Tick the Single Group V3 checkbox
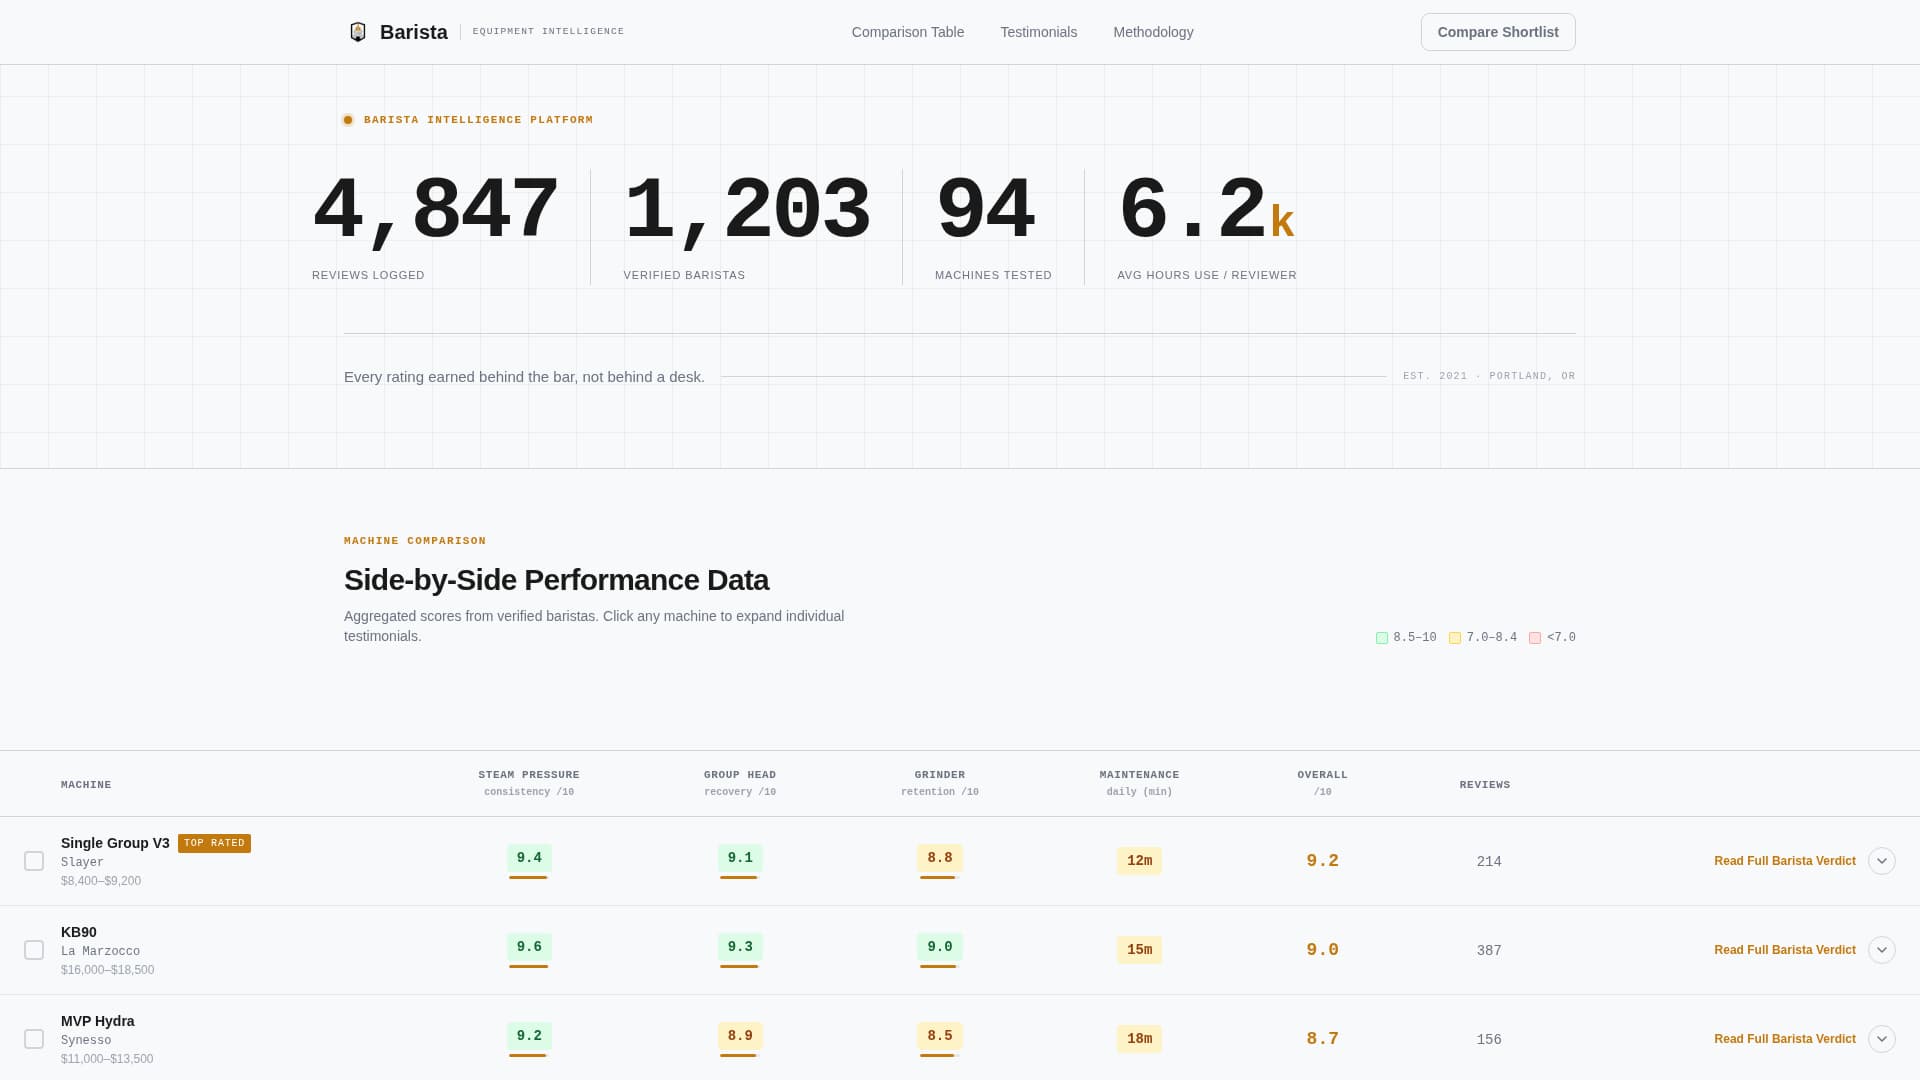This screenshot has width=1920, height=1080. pos(34,861)
